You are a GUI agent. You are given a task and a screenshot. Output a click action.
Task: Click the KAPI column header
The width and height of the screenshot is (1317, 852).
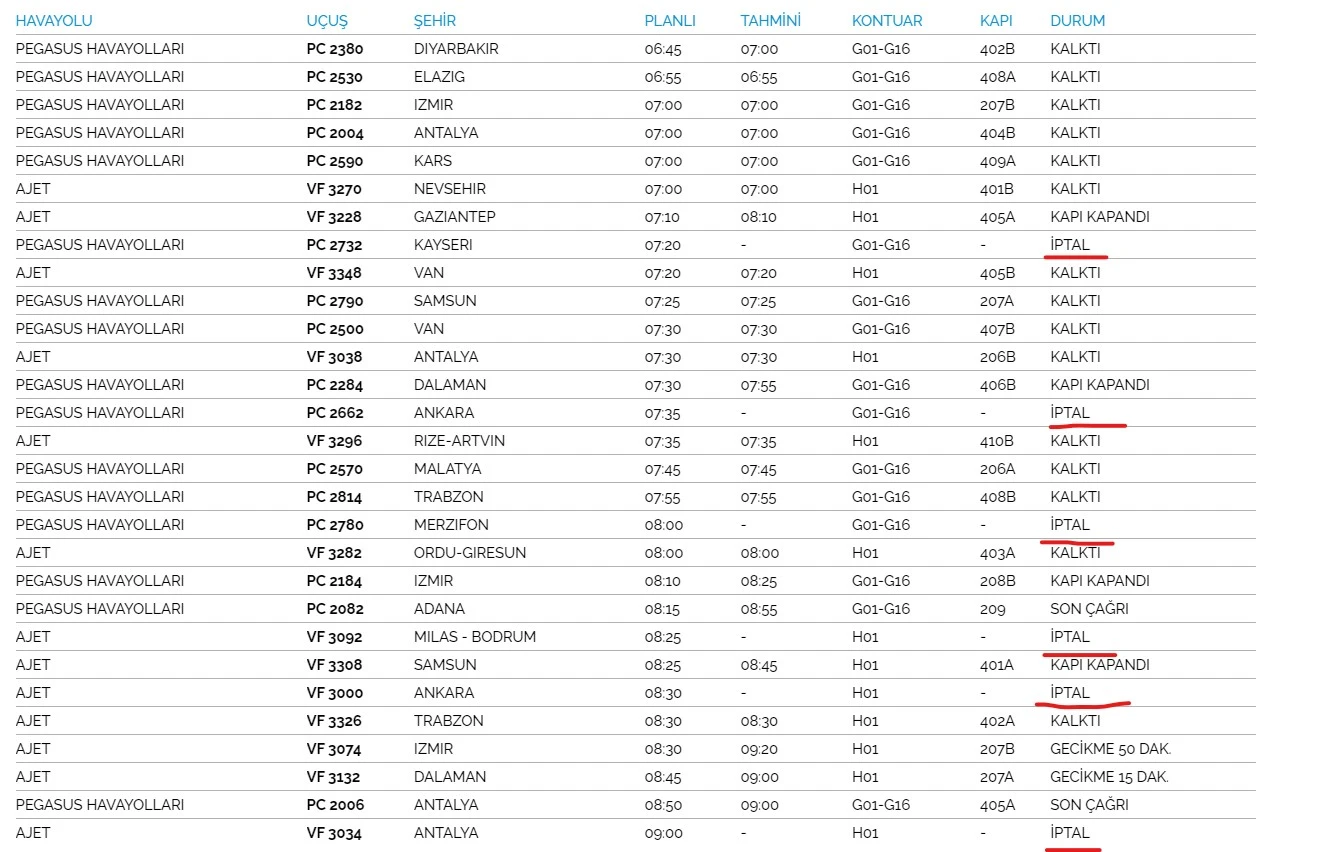[x=998, y=20]
